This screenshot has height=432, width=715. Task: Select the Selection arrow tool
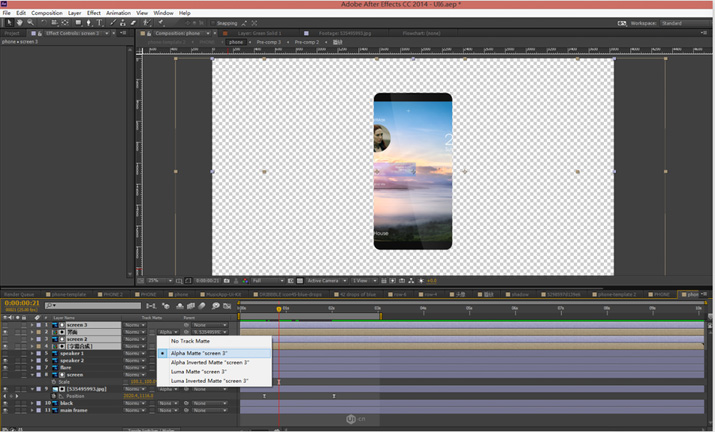coord(8,22)
